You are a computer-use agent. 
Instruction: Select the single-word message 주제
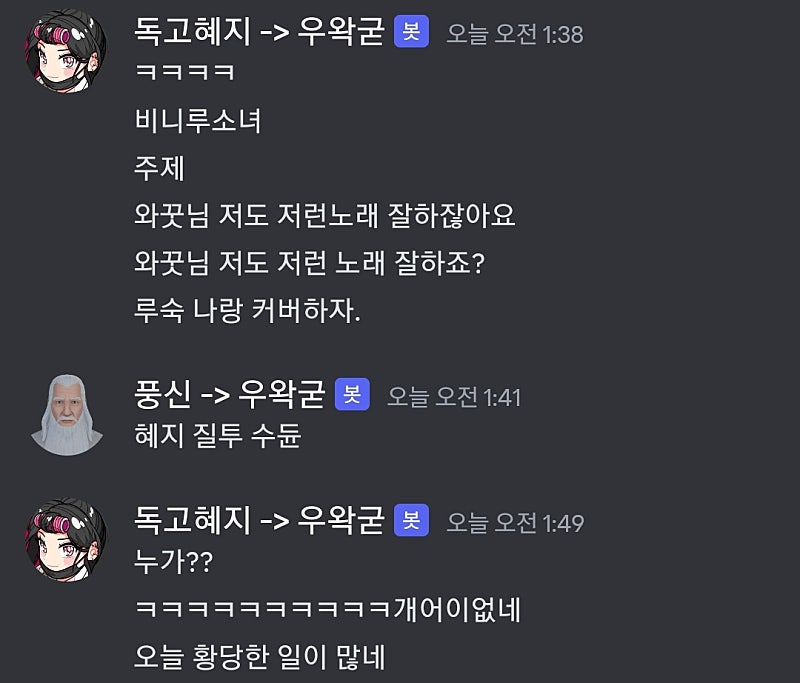tap(159, 168)
